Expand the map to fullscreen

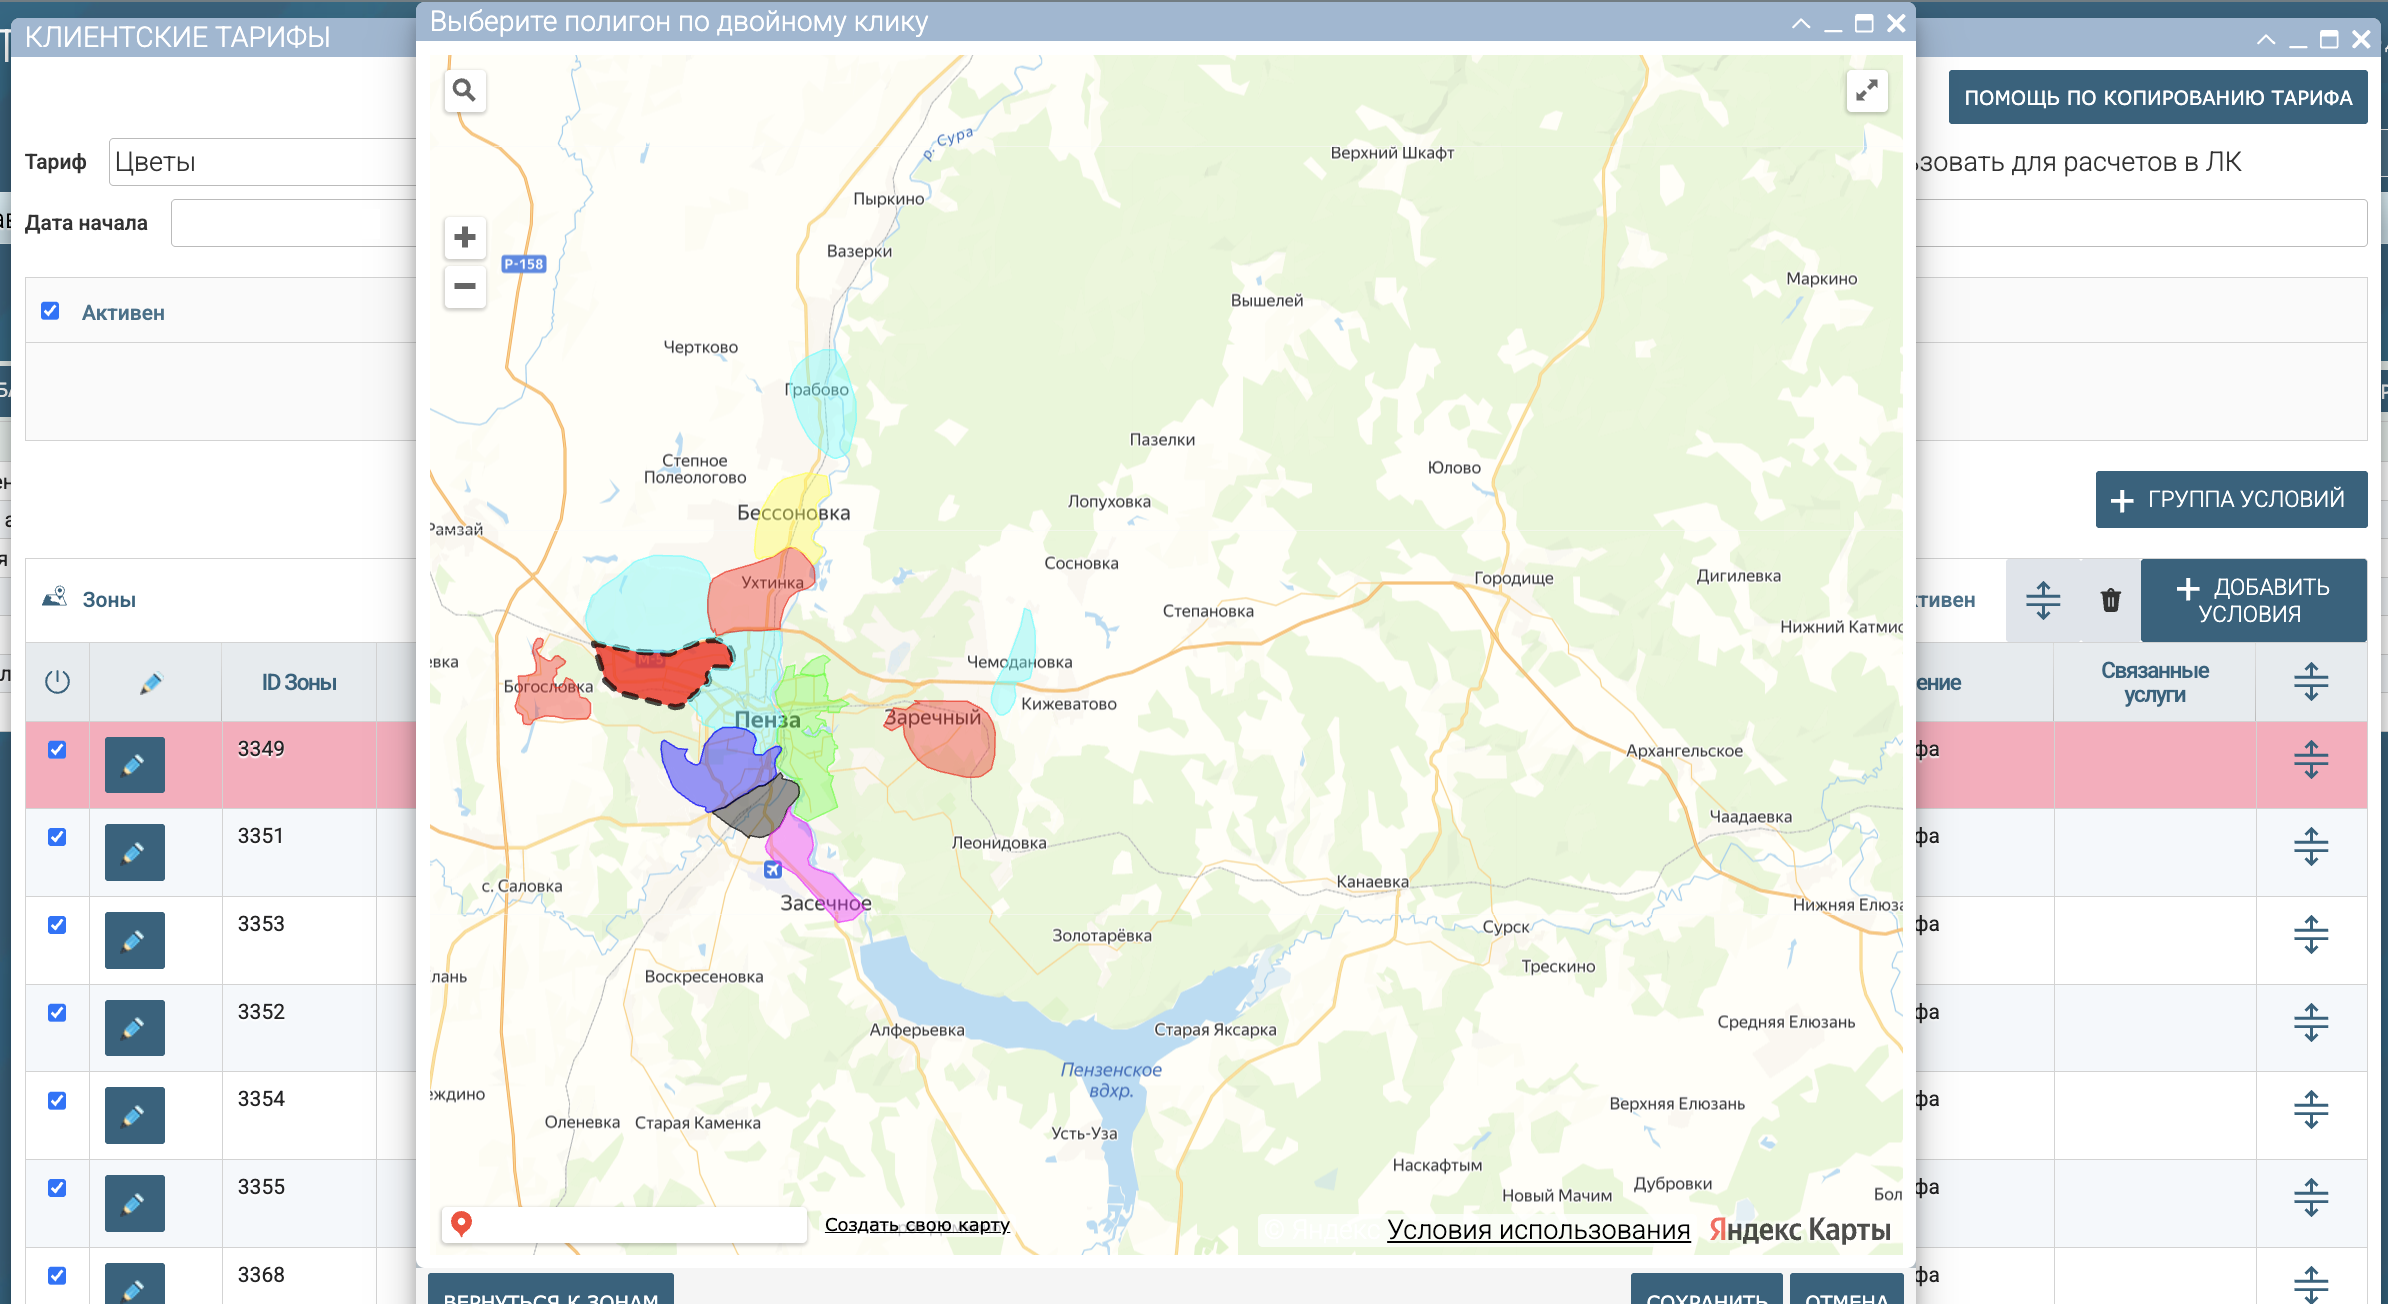(1866, 91)
